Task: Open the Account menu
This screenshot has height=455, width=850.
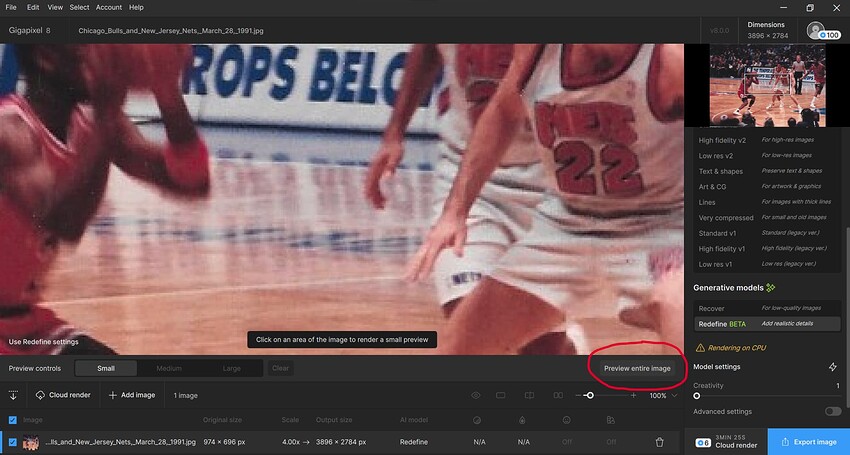Action: (x=109, y=7)
